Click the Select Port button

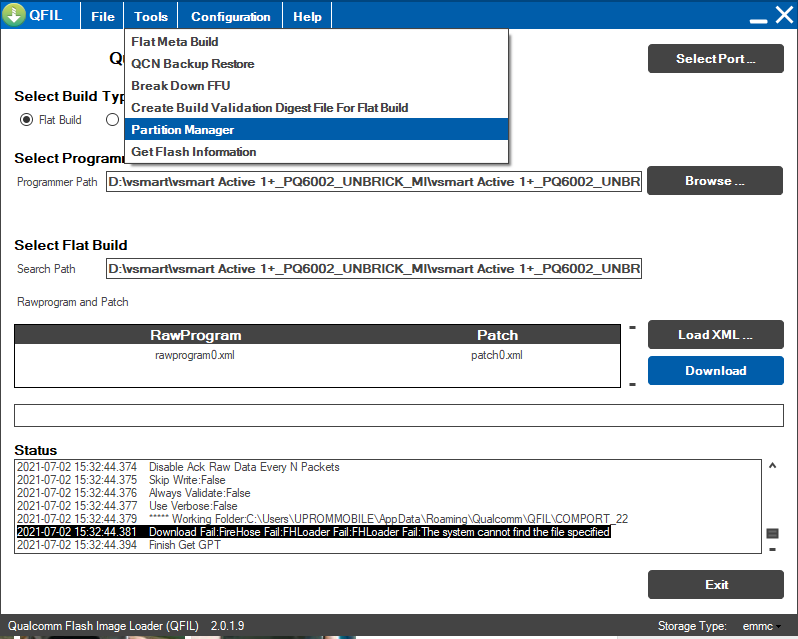pos(715,59)
